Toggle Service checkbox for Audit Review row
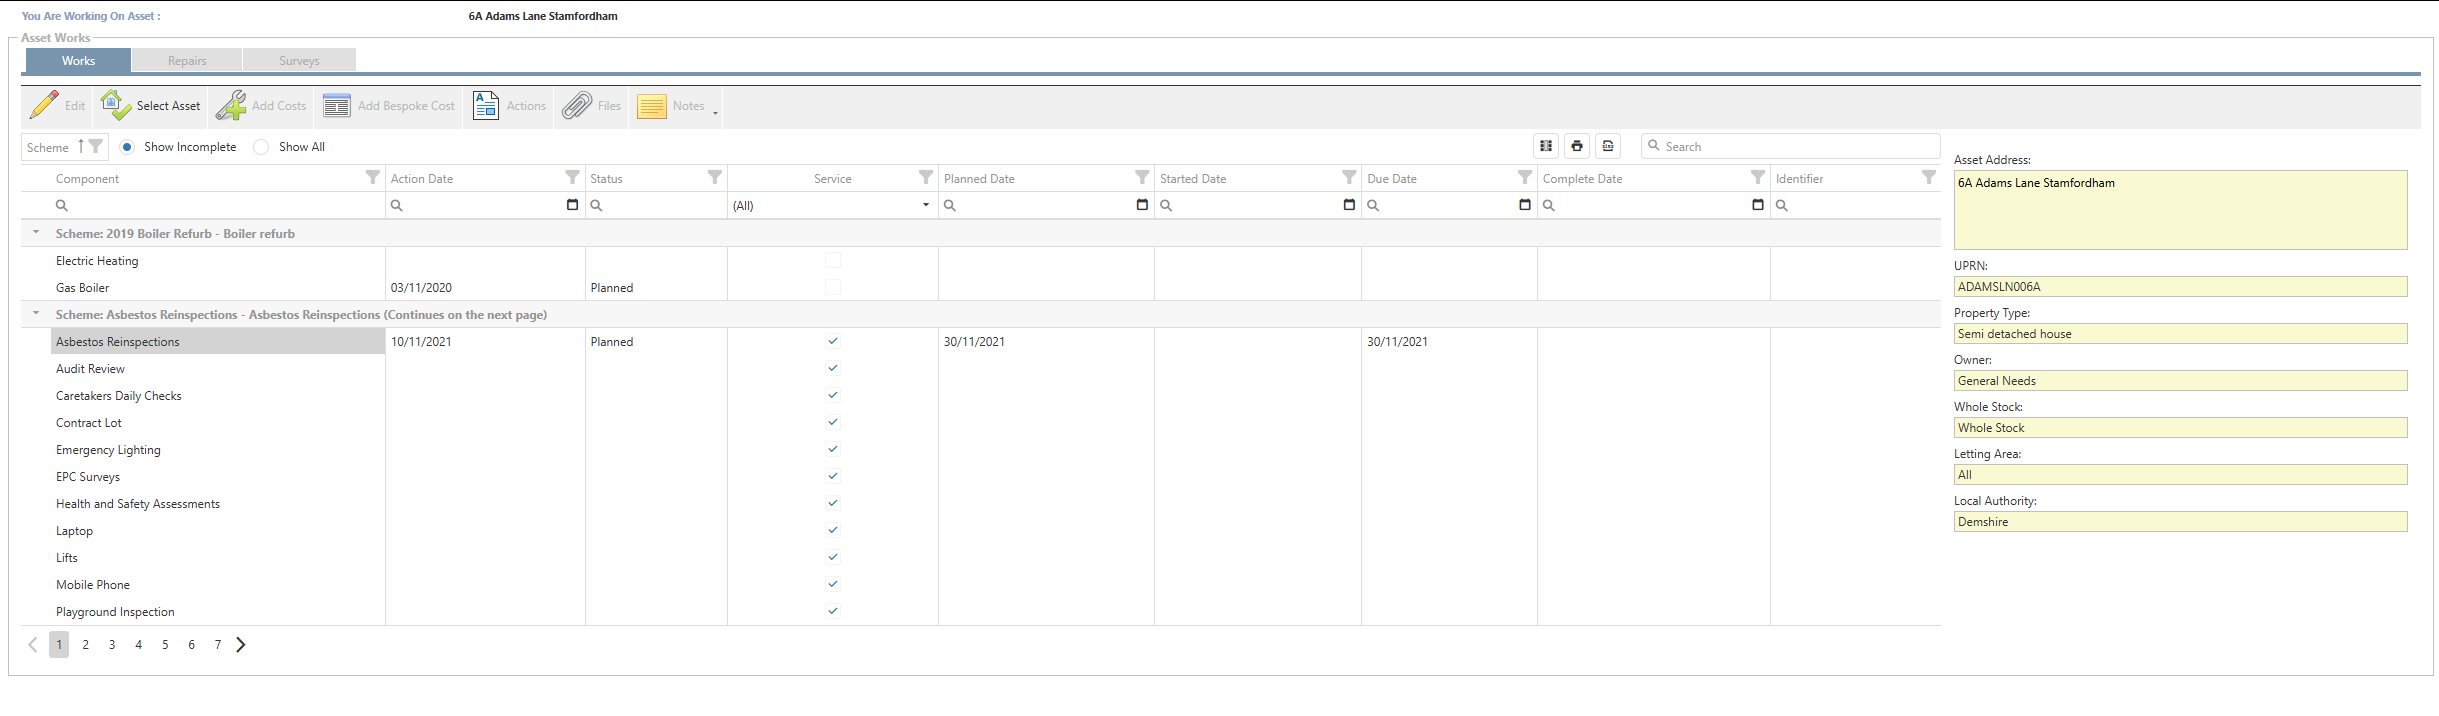This screenshot has height=716, width=2439. point(833,368)
